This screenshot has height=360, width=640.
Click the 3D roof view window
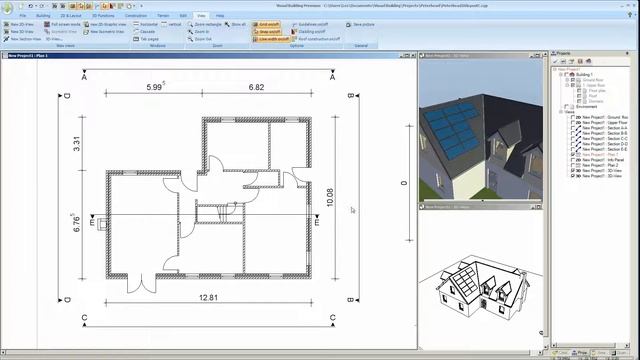[481, 130]
